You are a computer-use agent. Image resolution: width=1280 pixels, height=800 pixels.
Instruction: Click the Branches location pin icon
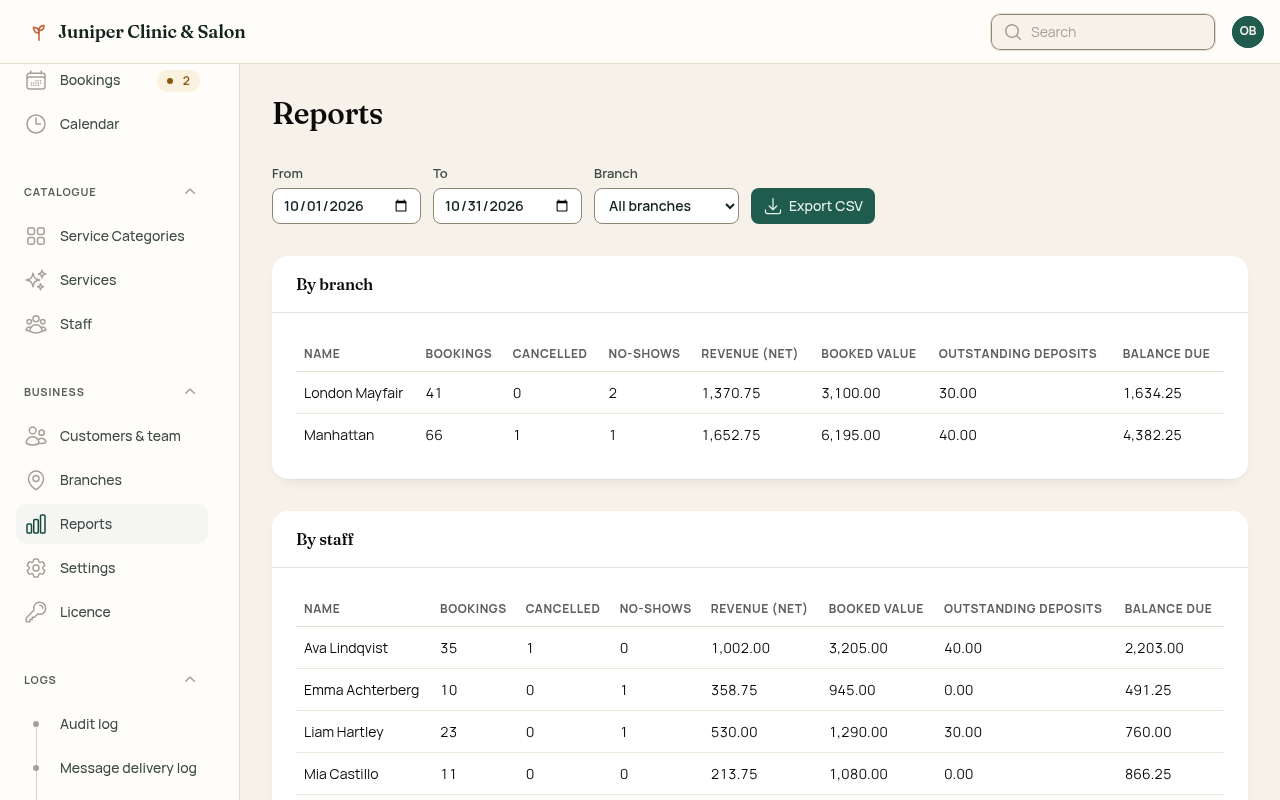36,480
